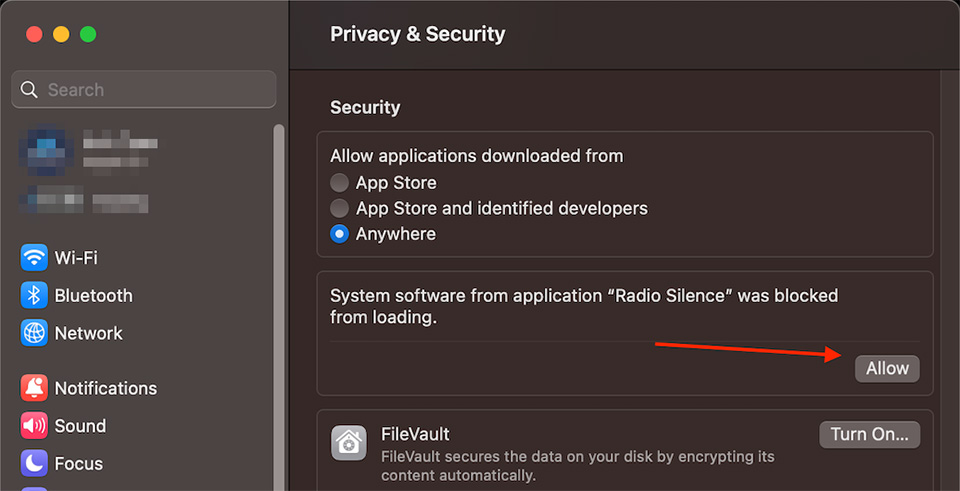This screenshot has width=960, height=491.
Task: Open Wi-Fi settings via its icon
Action: coord(35,258)
